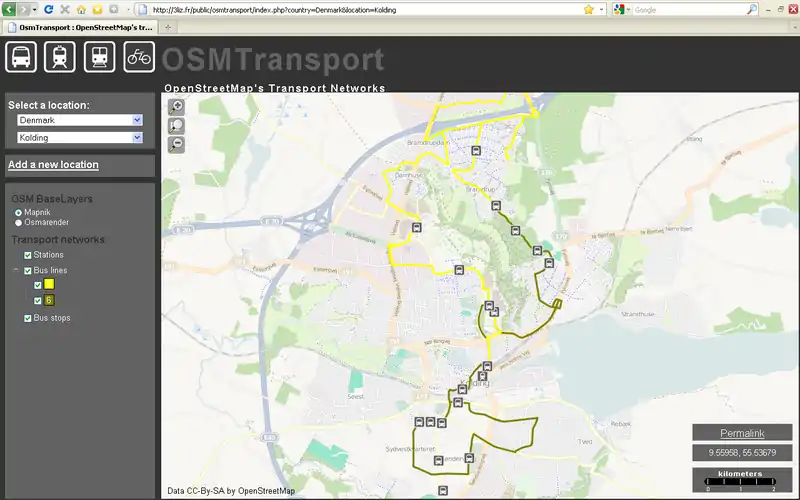
Task: Click the zoom box magnifier on map
Action: click(x=177, y=126)
